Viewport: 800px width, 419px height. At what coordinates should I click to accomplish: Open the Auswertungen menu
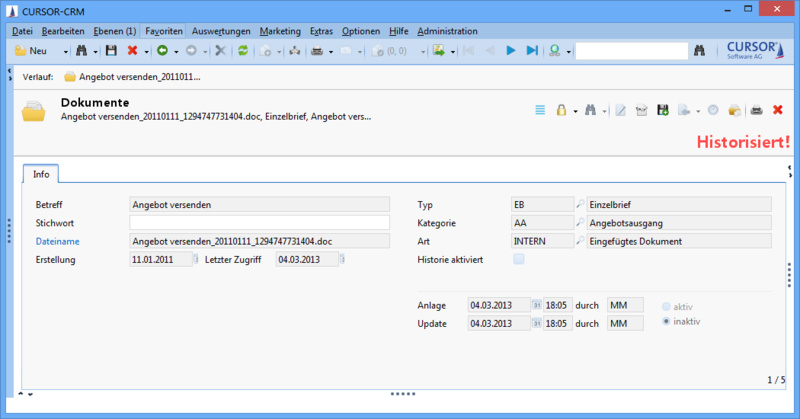(221, 31)
